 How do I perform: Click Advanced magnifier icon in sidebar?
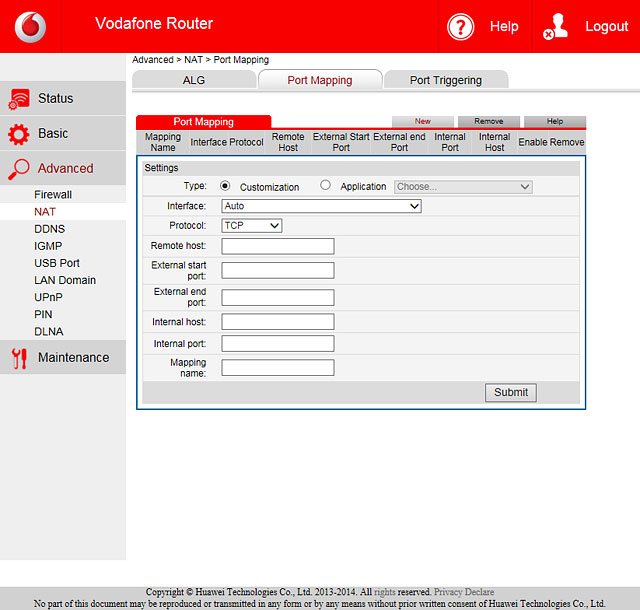coord(18,169)
